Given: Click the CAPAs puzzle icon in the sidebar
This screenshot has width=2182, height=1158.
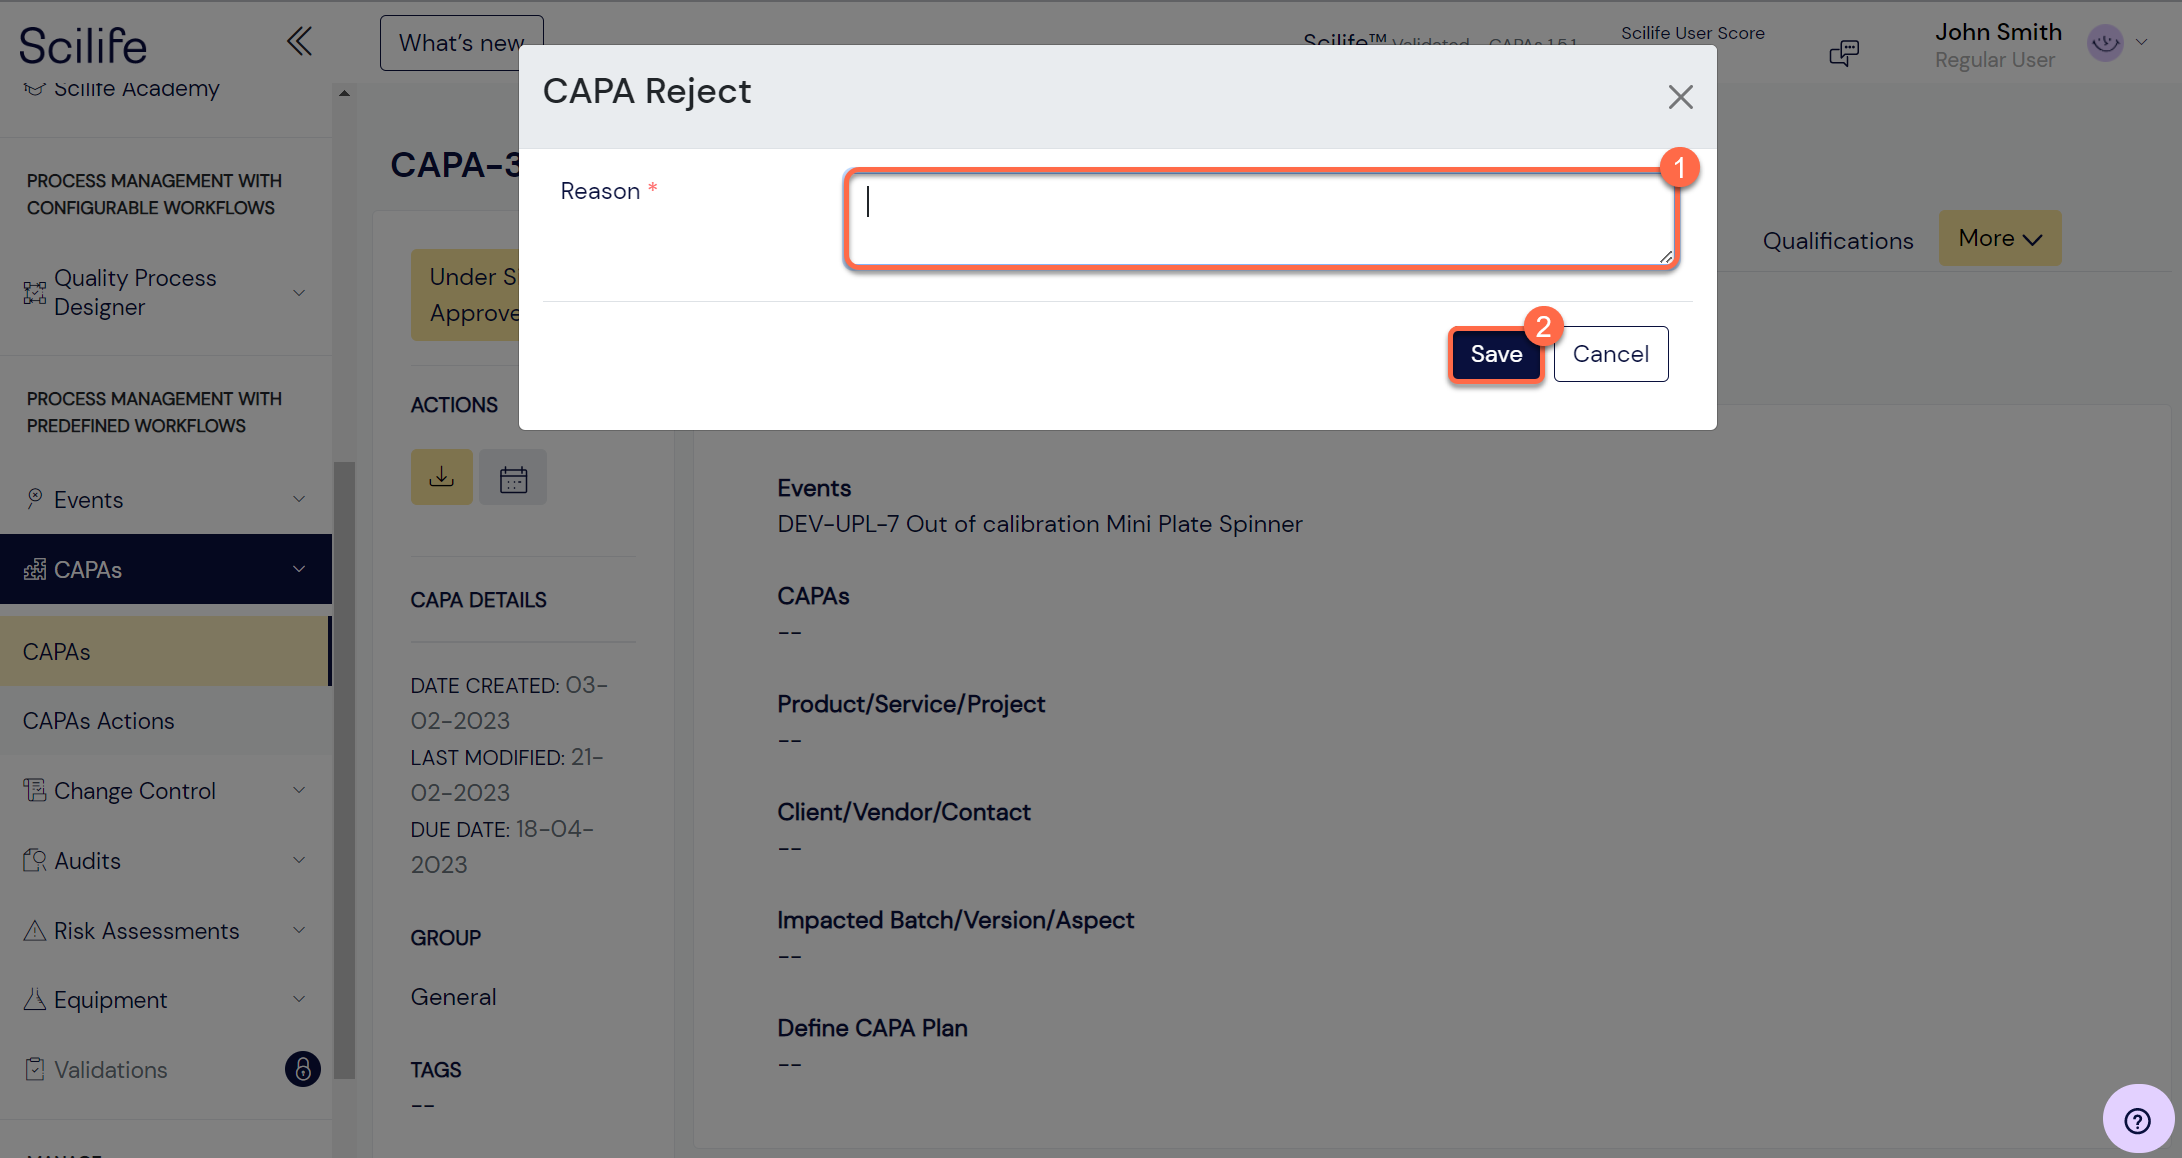Looking at the screenshot, I should [x=35, y=569].
